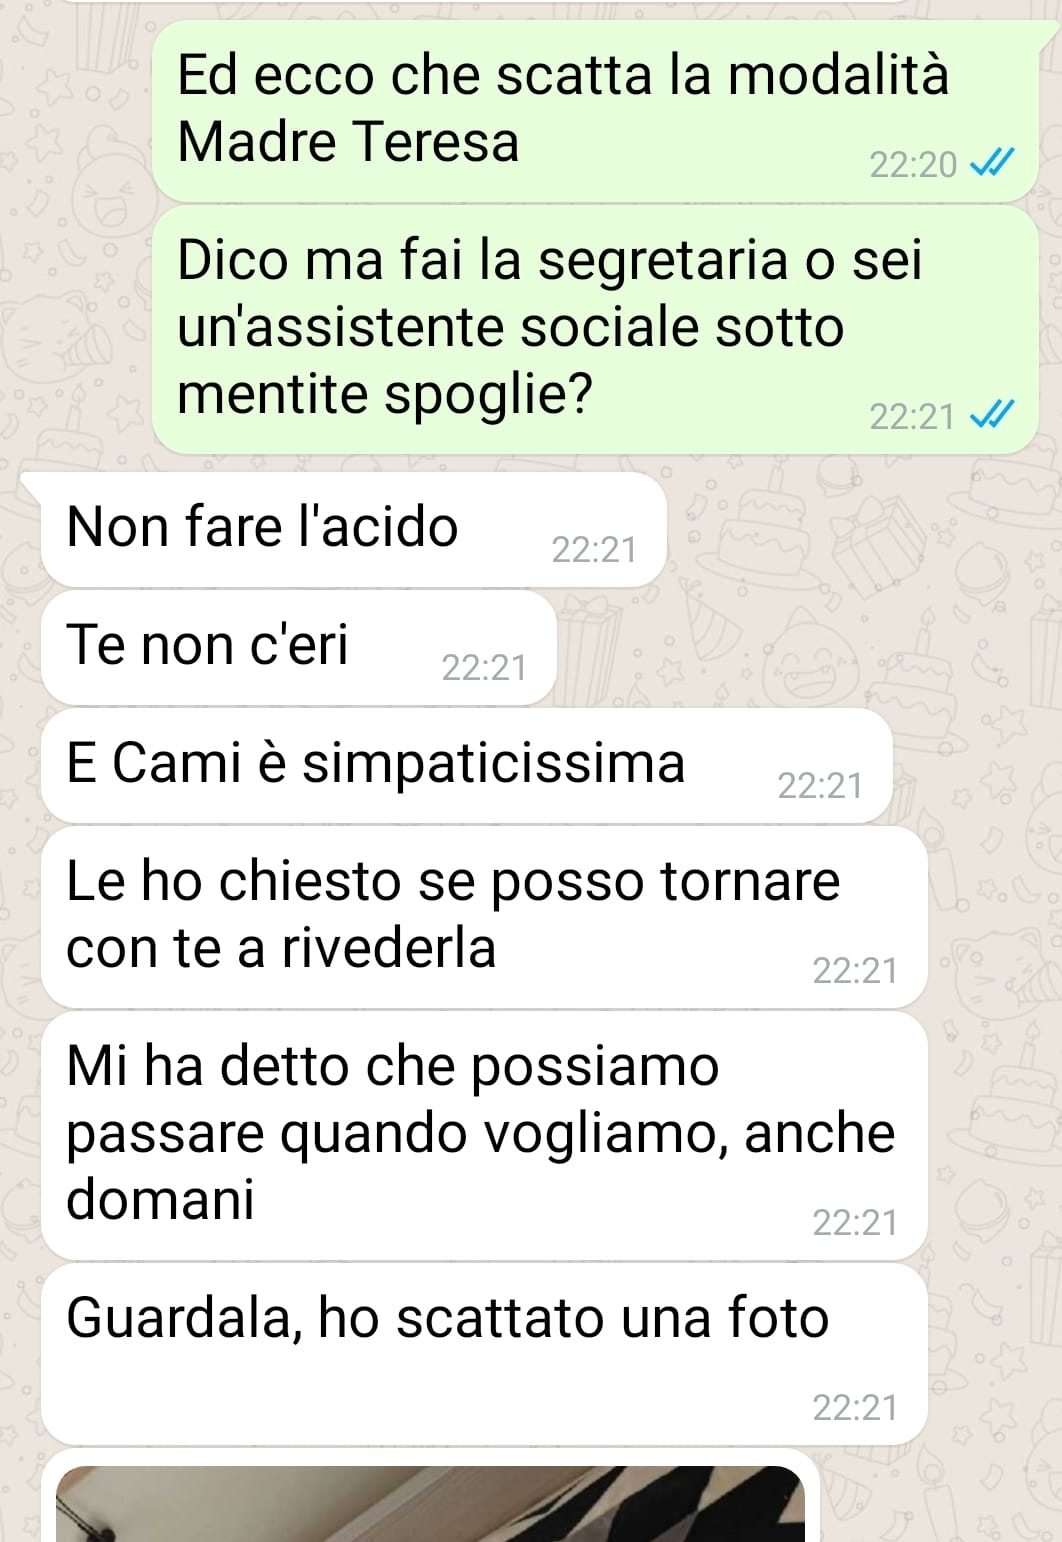The height and width of the screenshot is (1542, 1062).
Task: Tap the 22:21 timestamp under the 'Guardala' message
Action: pyautogui.click(x=855, y=1407)
